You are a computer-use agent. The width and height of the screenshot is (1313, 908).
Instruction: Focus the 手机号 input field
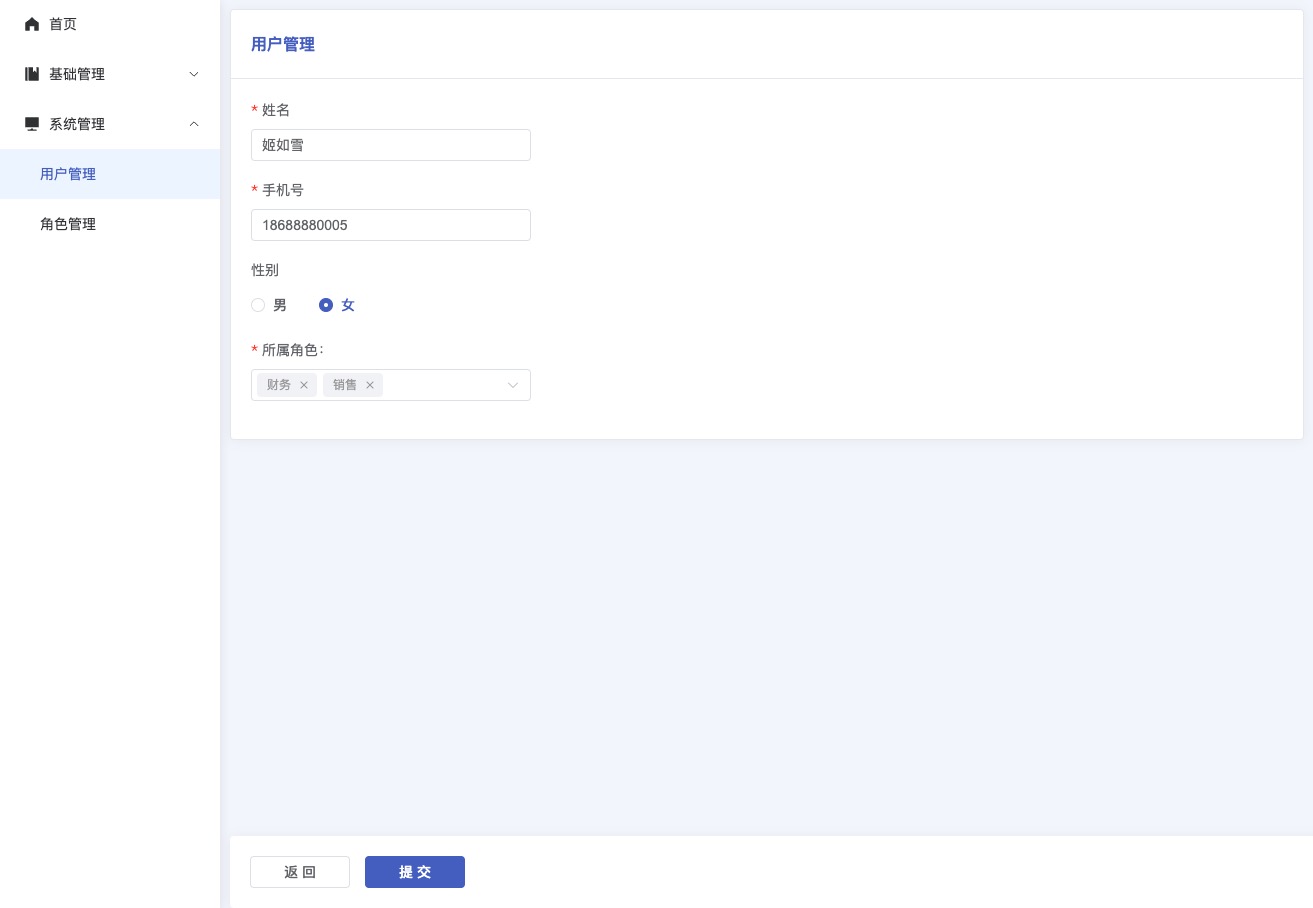click(390, 225)
